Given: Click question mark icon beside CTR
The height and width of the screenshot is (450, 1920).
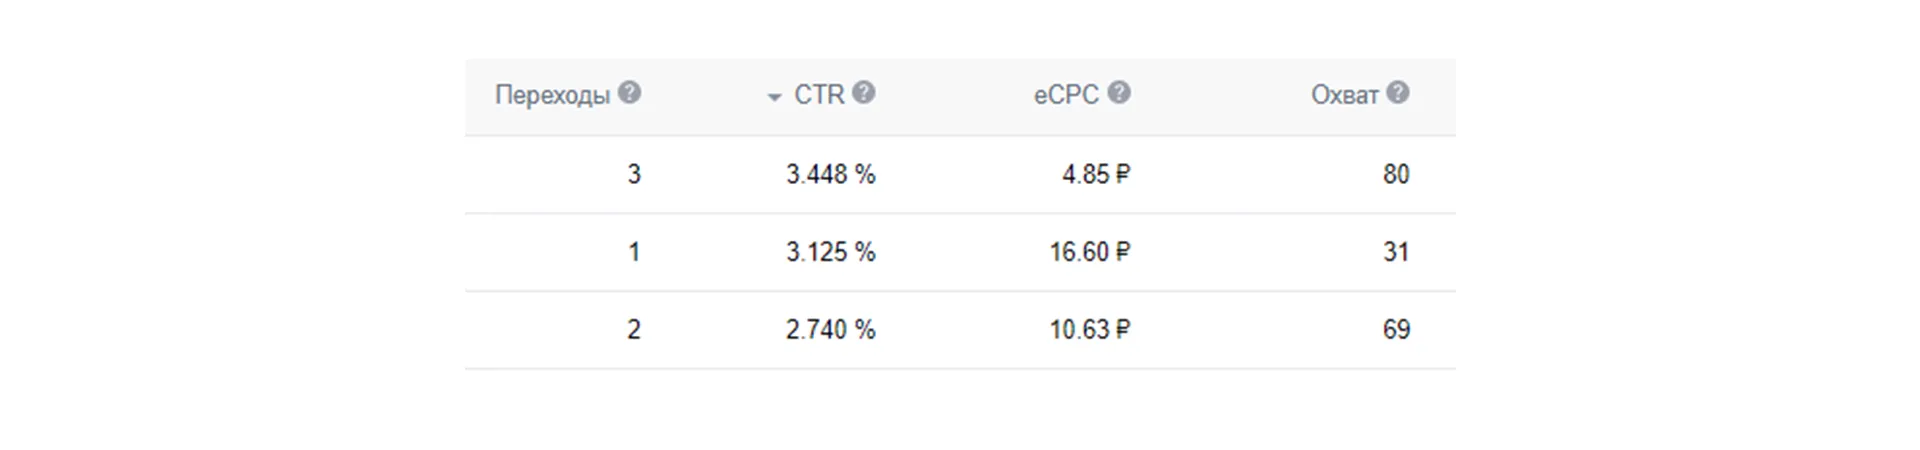Looking at the screenshot, I should (864, 93).
